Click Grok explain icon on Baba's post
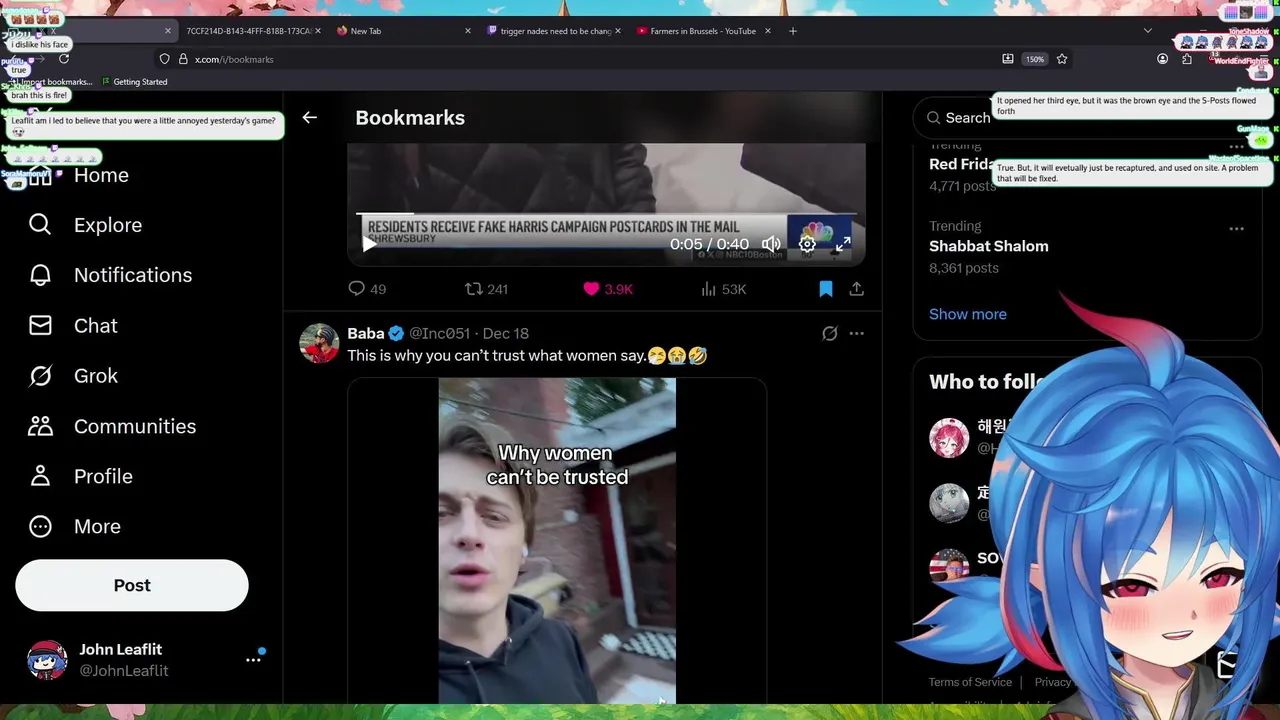 point(829,334)
